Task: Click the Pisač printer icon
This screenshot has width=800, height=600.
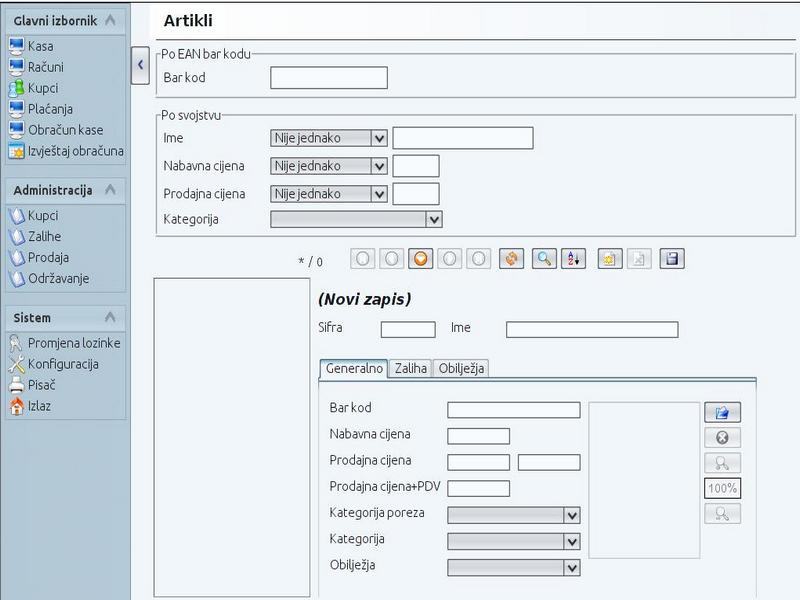Action: coord(16,385)
